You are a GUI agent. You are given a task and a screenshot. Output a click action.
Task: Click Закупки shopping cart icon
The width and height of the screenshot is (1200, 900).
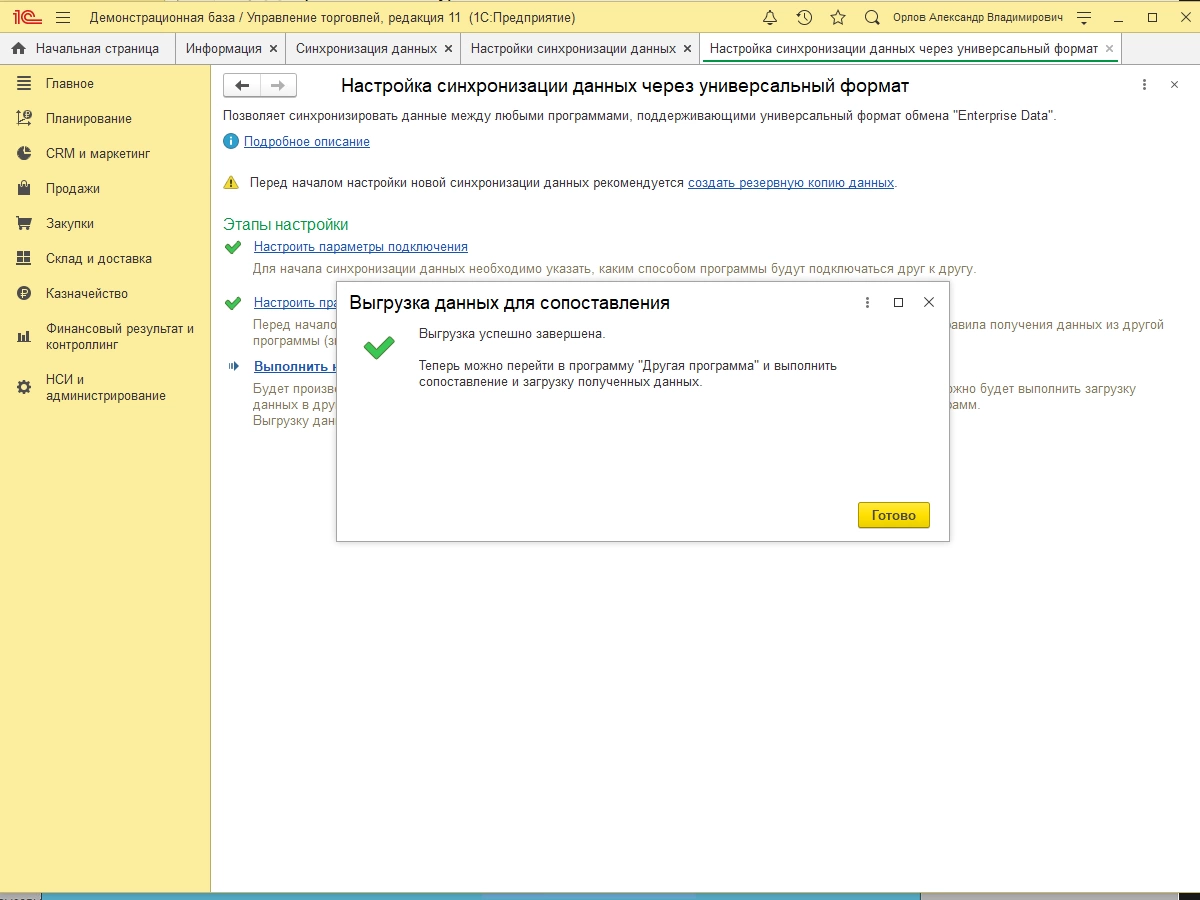(x=24, y=223)
